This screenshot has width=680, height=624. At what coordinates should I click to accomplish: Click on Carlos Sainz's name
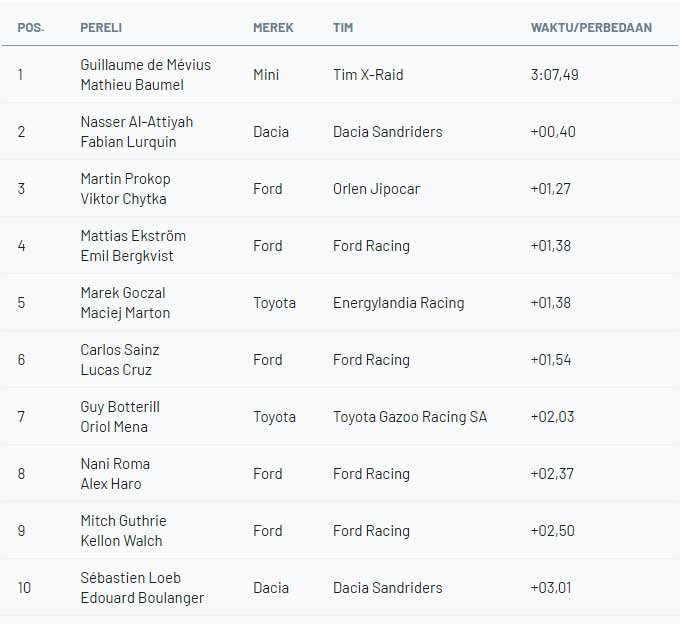[x=120, y=350]
